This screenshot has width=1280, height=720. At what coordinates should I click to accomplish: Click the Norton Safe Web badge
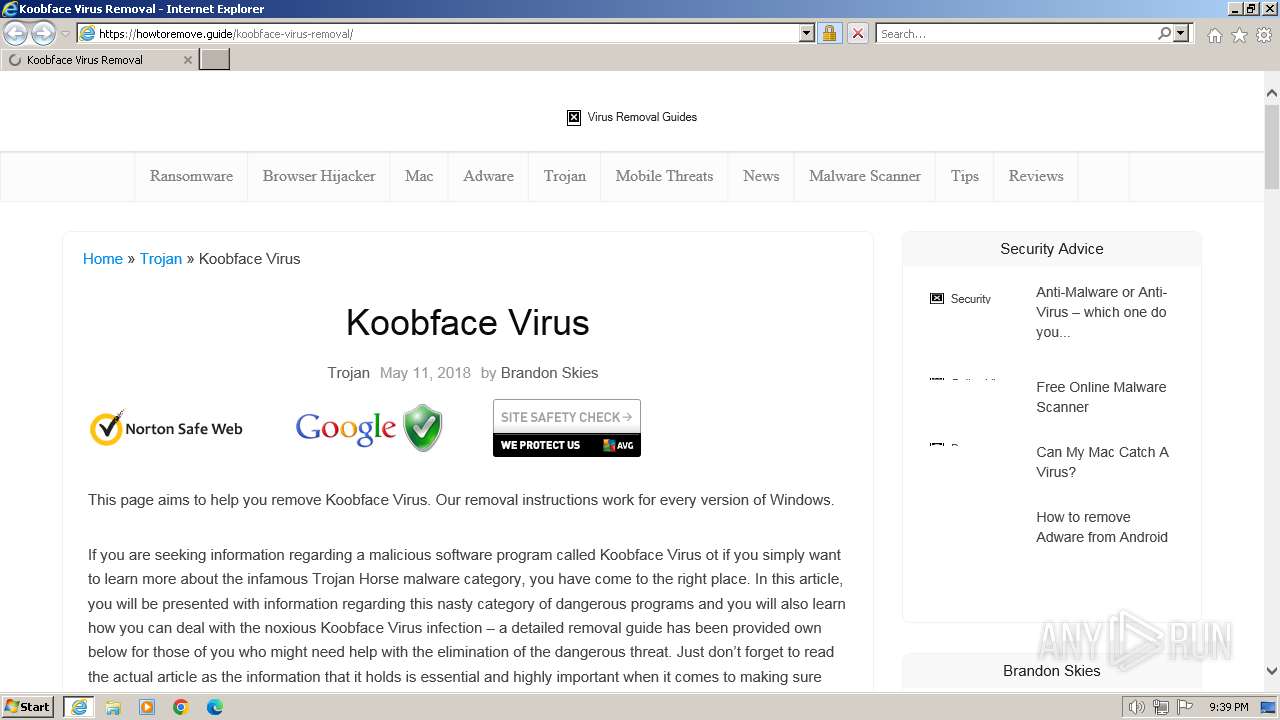(166, 428)
